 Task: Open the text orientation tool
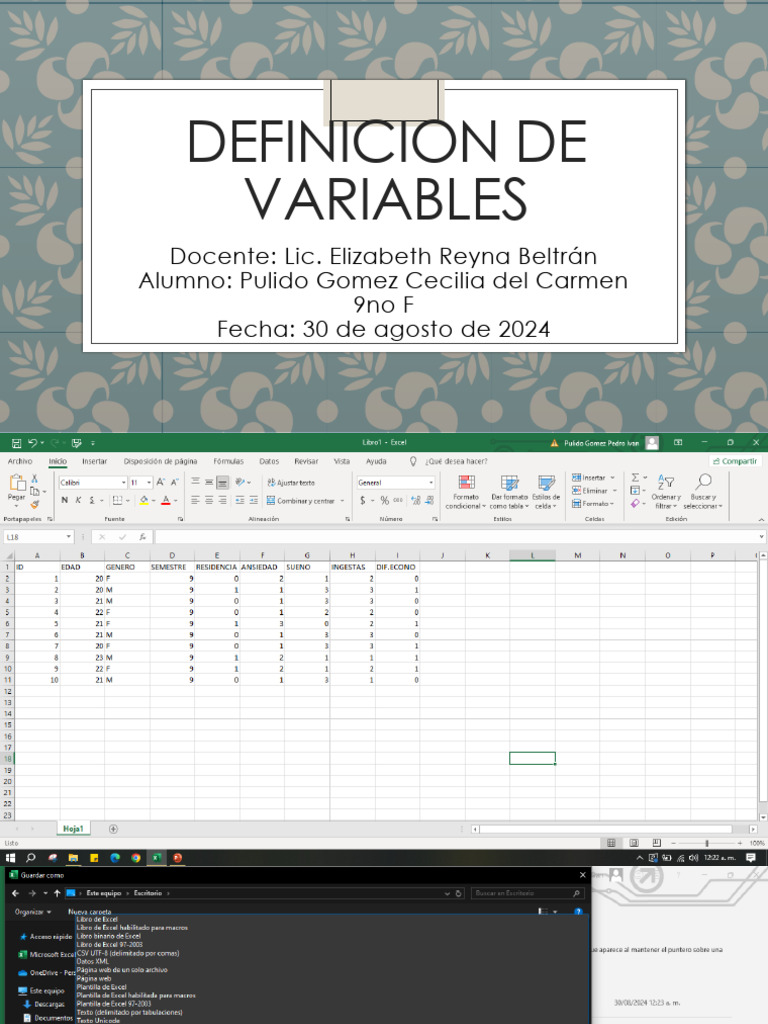pyautogui.click(x=240, y=482)
